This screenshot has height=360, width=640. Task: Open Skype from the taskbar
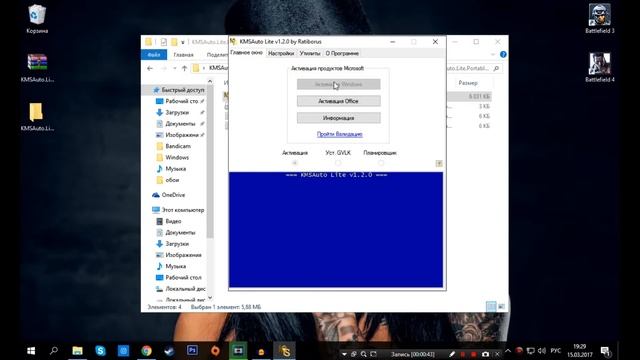pyautogui.click(x=100, y=351)
